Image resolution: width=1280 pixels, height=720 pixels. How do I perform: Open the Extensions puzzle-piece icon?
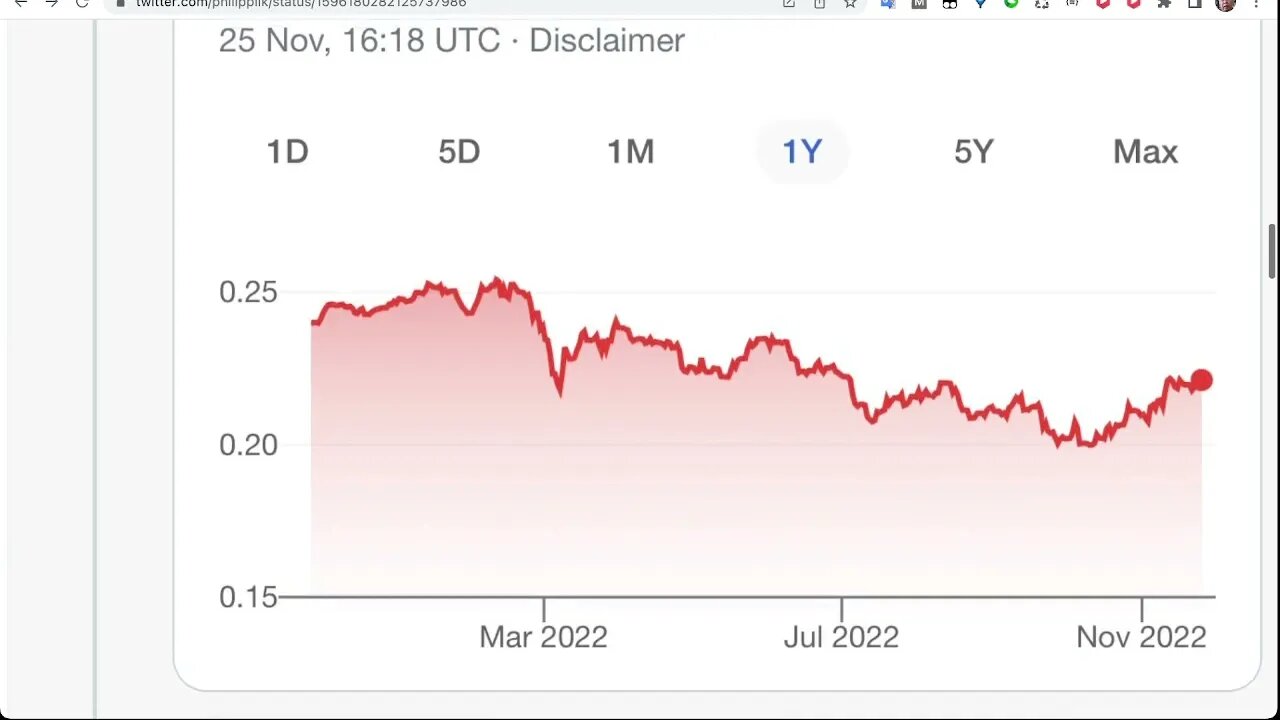1164,3
